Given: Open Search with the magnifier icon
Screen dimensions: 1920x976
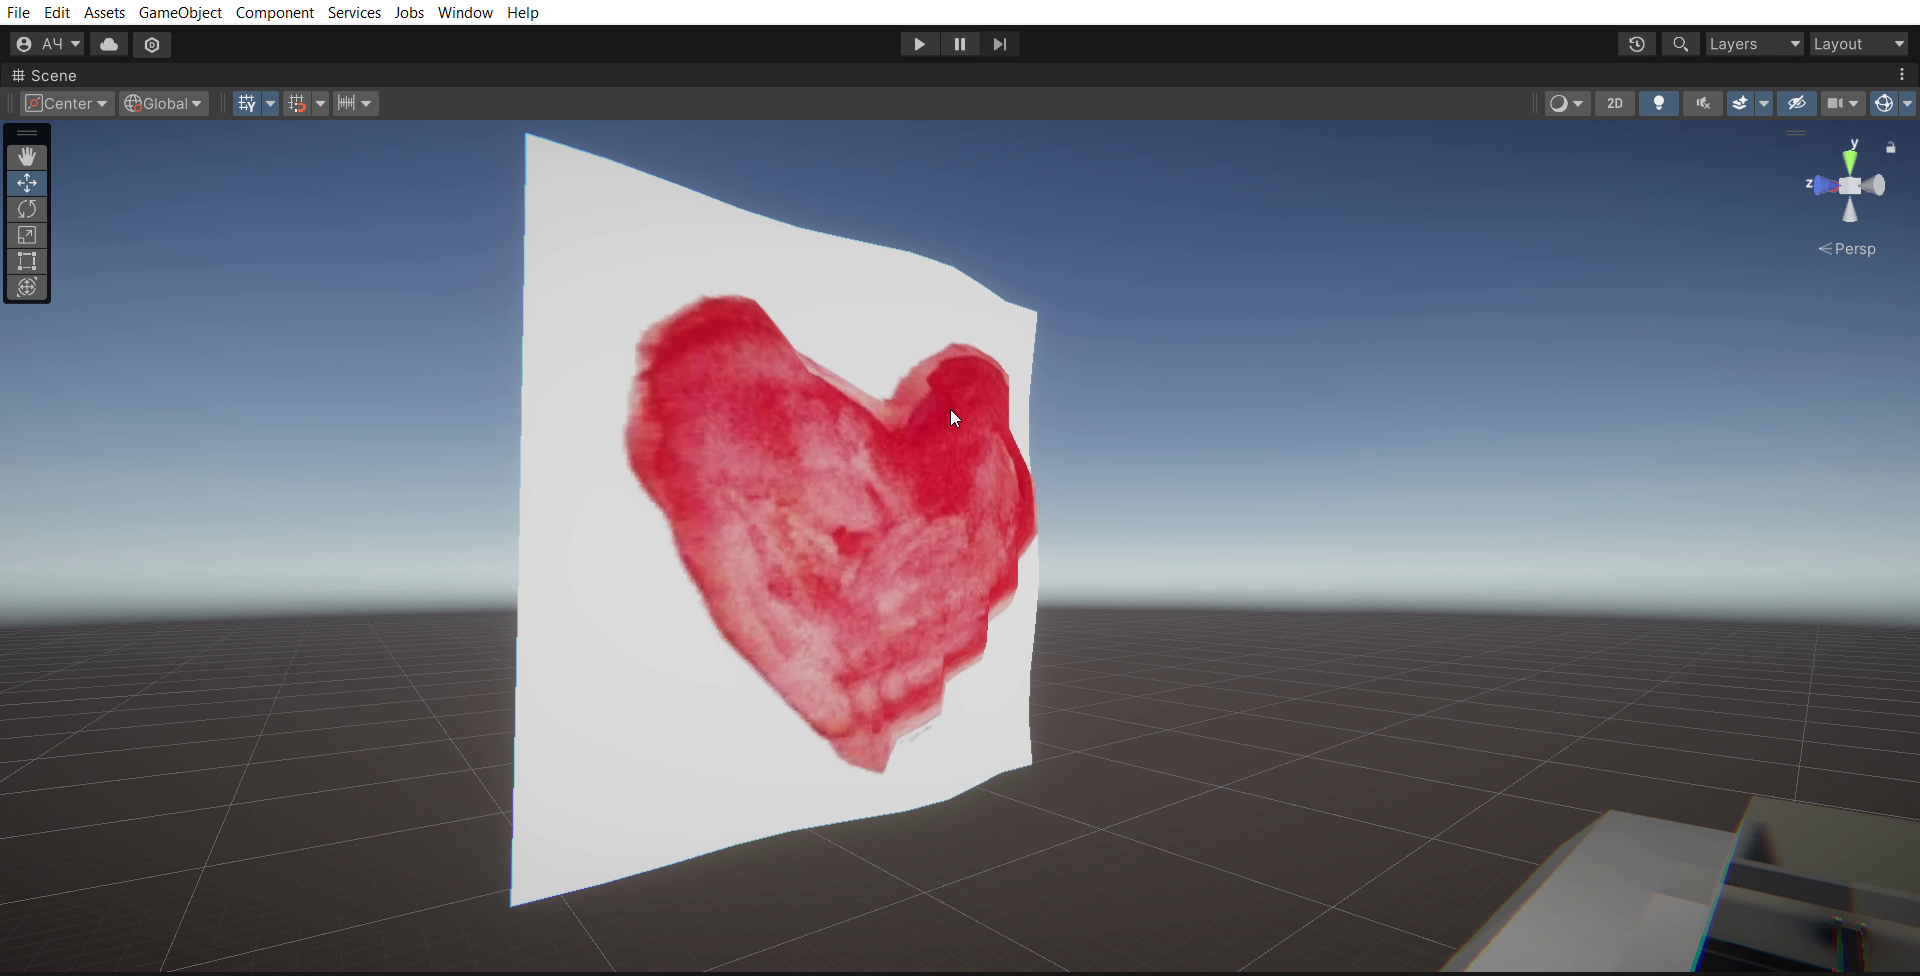Looking at the screenshot, I should (x=1680, y=44).
